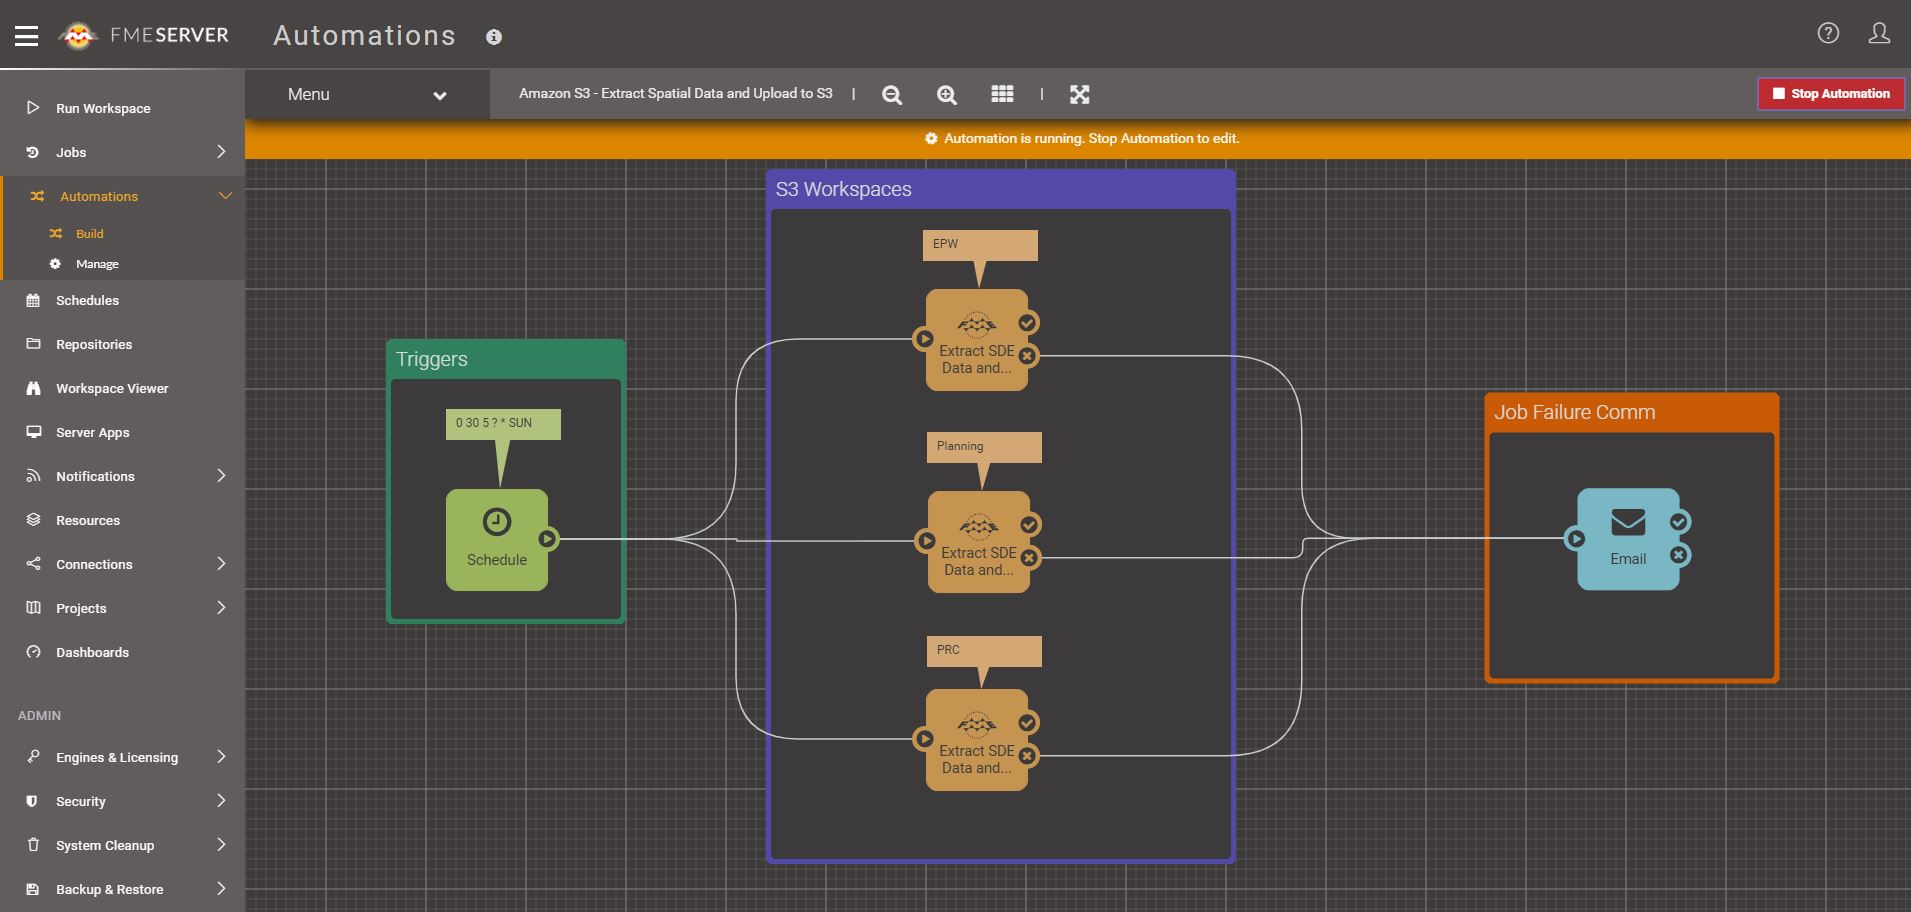Open the help question mark icon
Screen dimensions: 1911x912
[x=1828, y=33]
